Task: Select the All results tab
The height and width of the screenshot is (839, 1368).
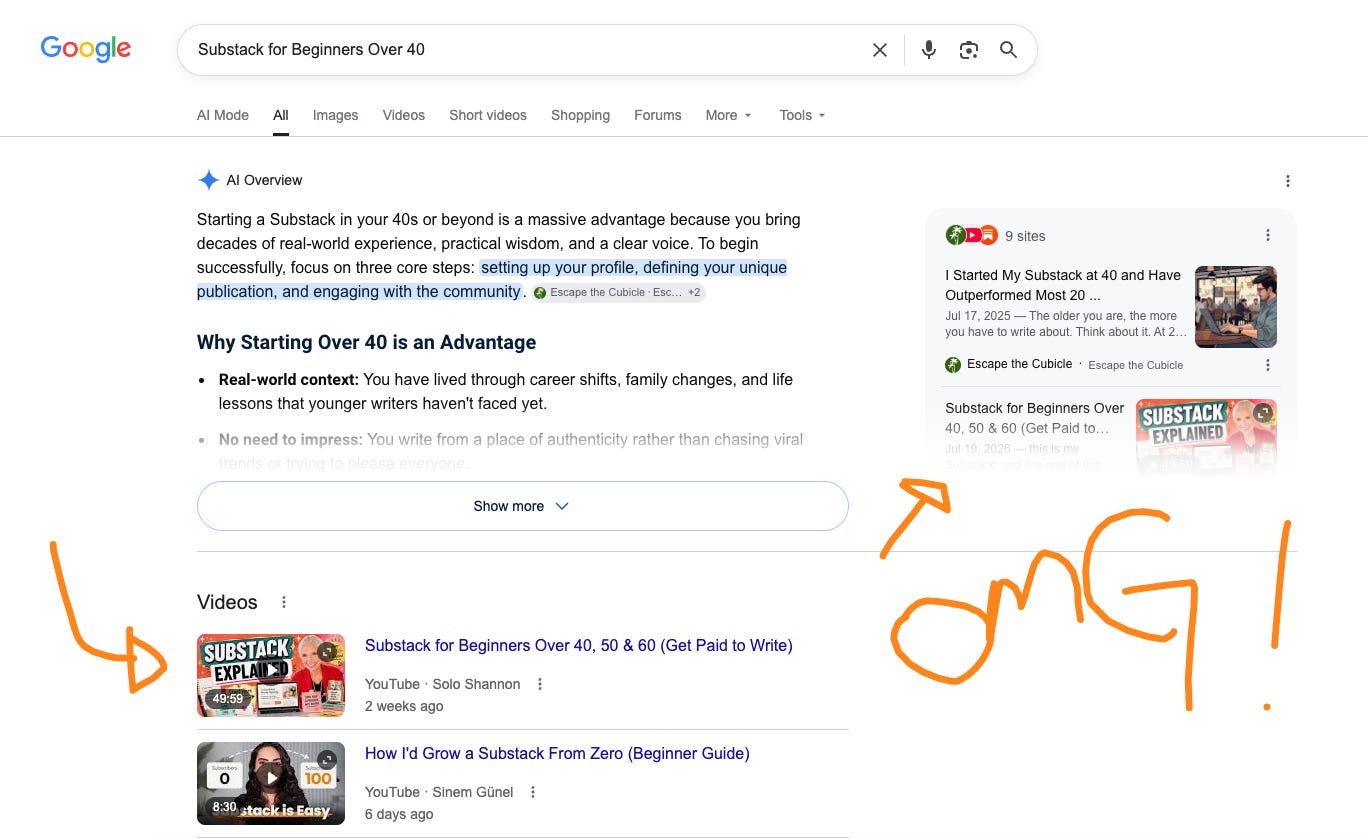Action: point(281,115)
